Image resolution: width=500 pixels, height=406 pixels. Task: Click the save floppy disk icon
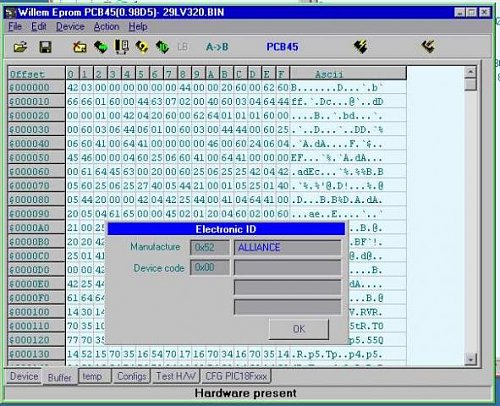click(x=45, y=47)
